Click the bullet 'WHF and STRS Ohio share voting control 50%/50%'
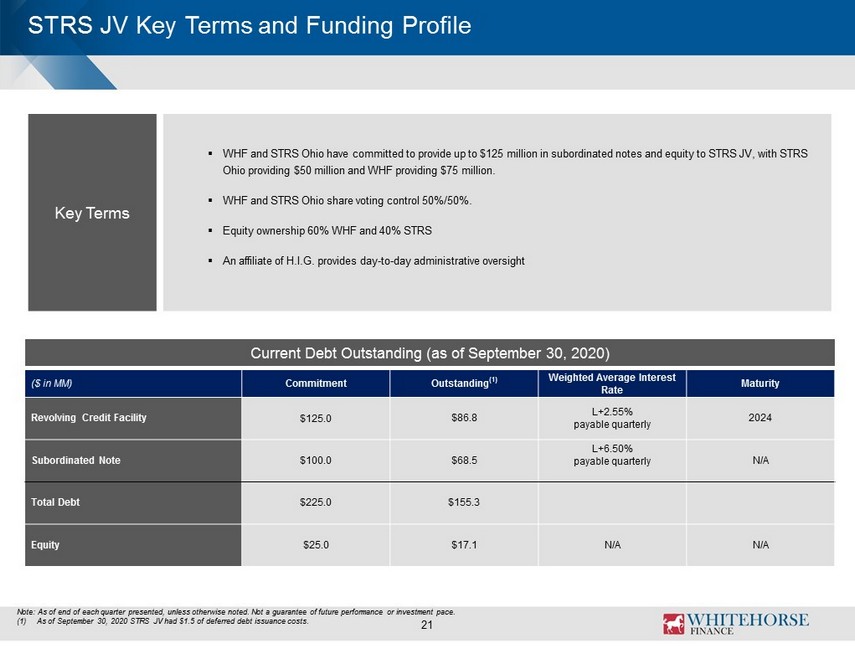This screenshot has height=654, width=855. point(347,201)
